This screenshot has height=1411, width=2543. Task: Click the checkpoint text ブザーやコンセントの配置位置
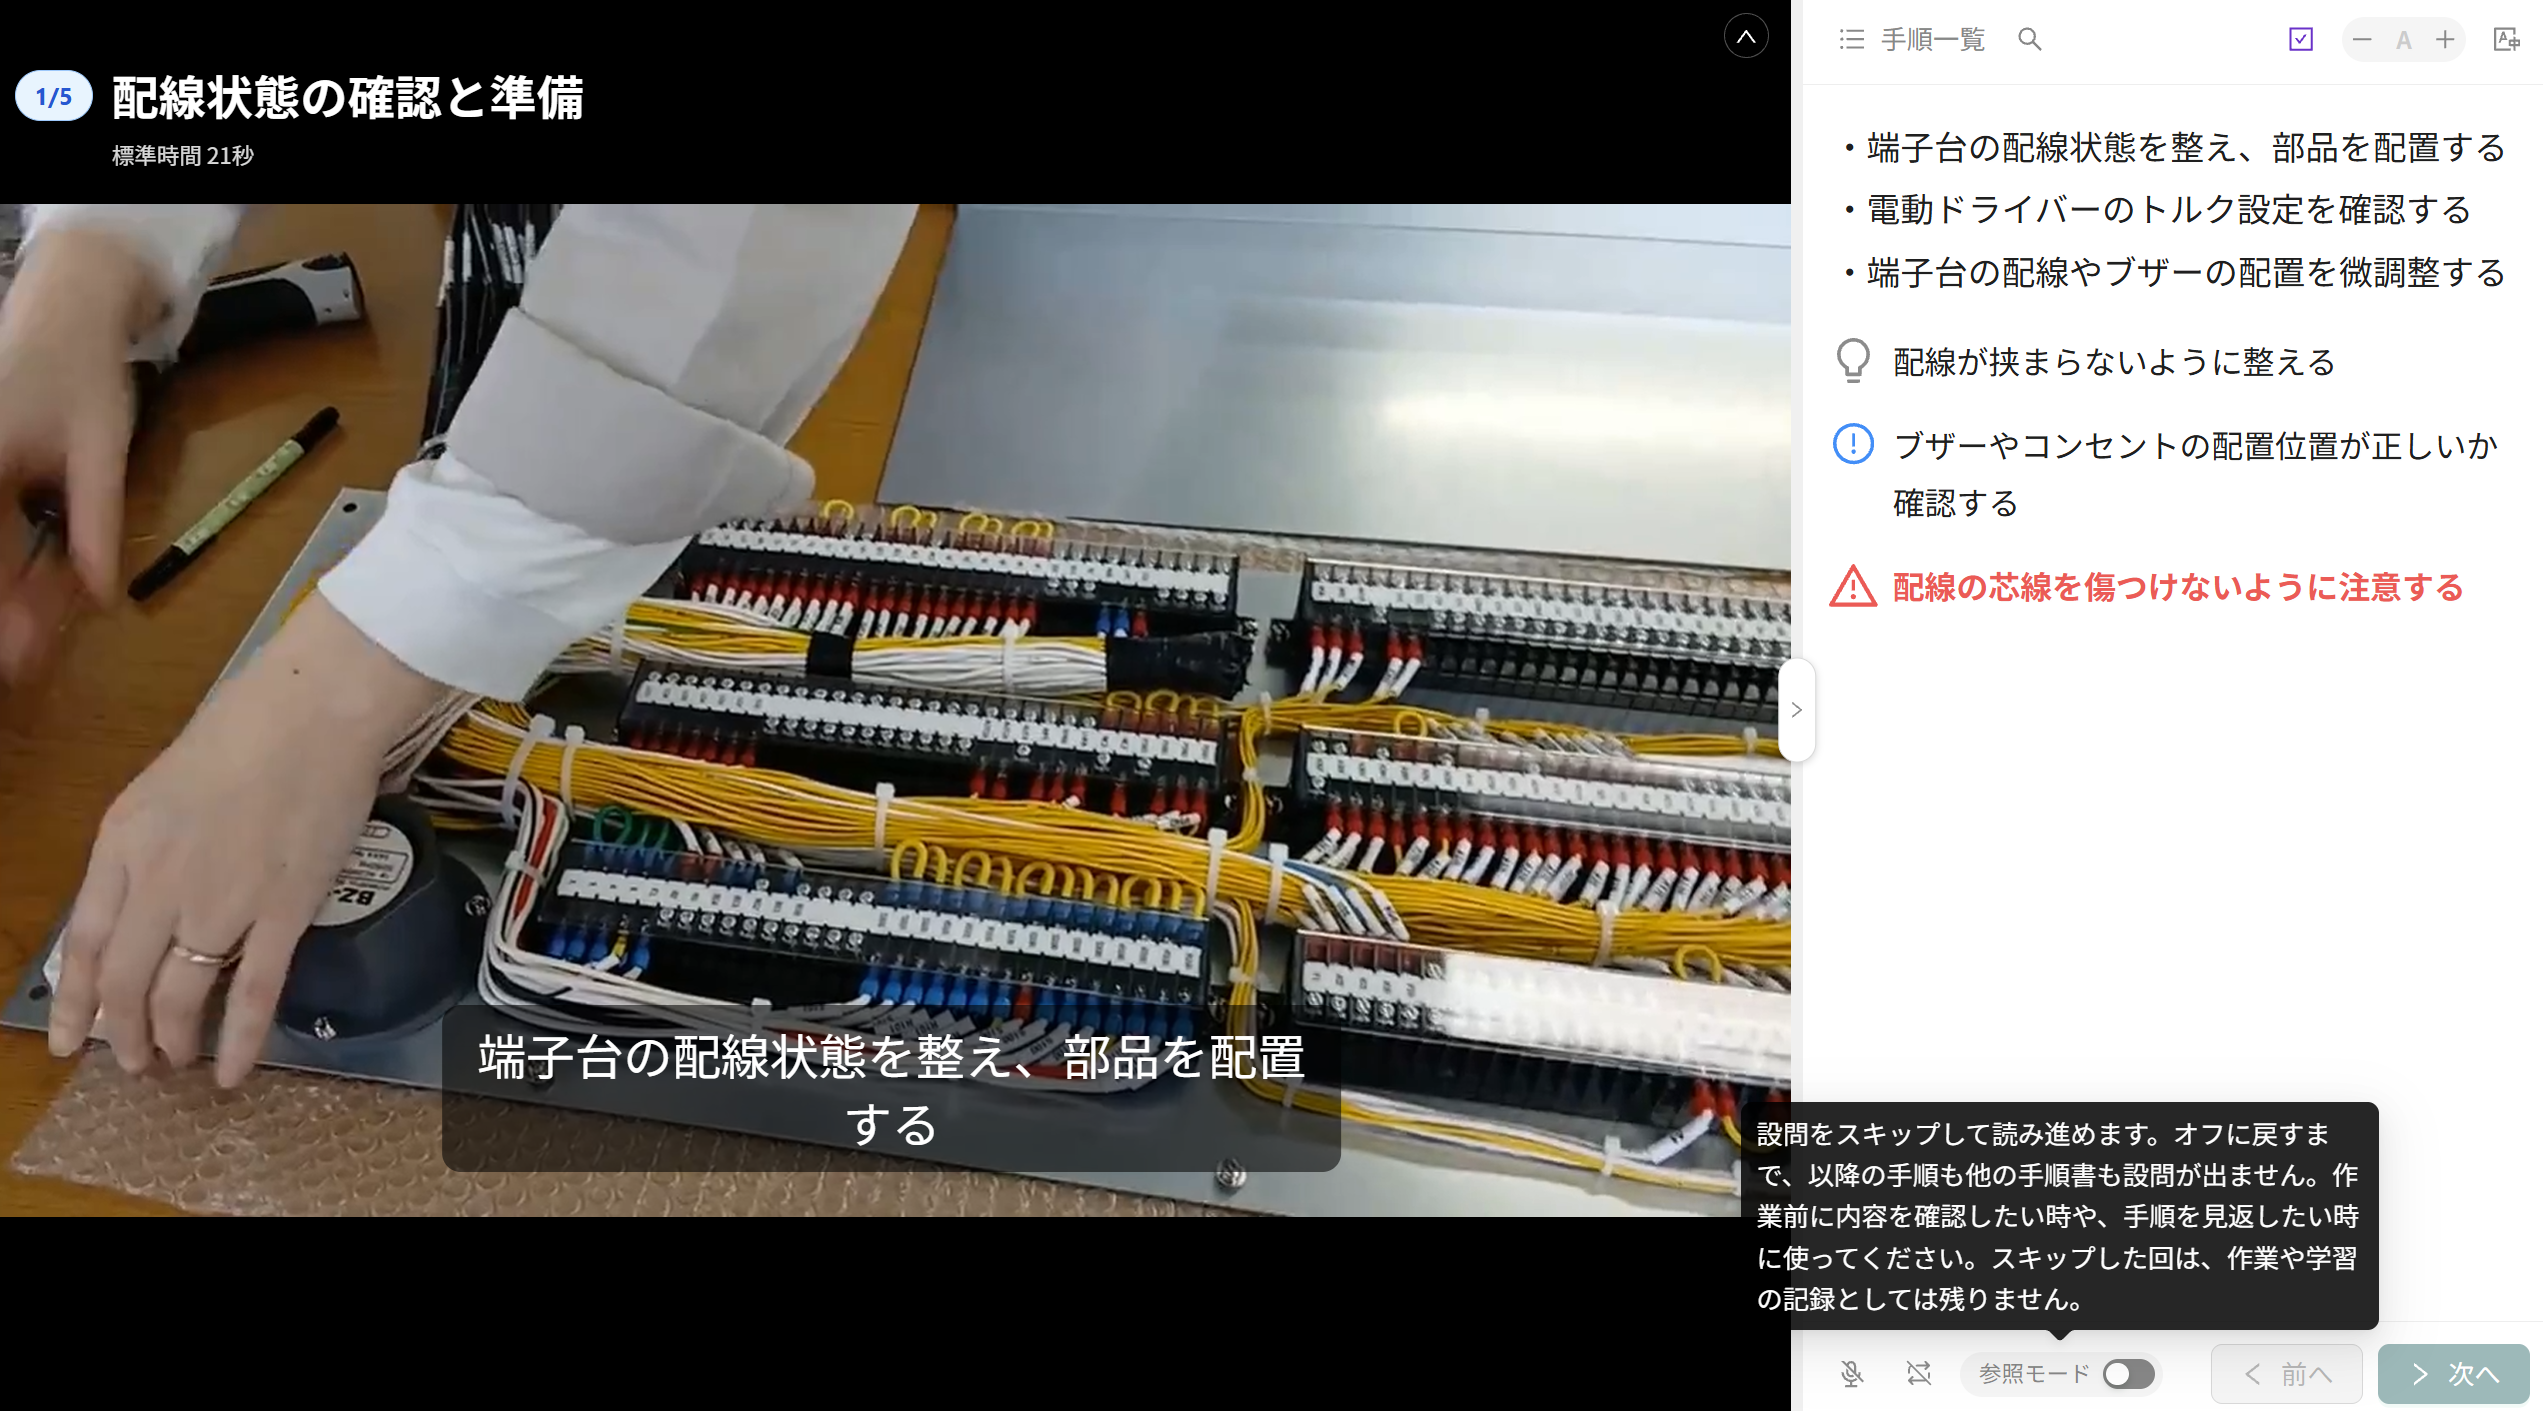tap(2196, 474)
